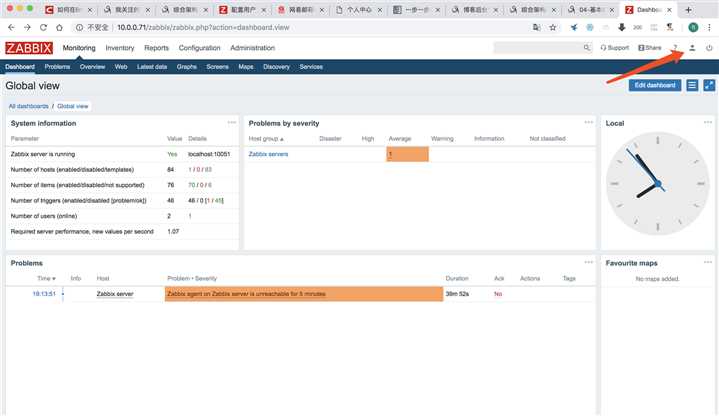719x416 pixels.
Task: Click the browser back arrow
Action: tap(11, 28)
